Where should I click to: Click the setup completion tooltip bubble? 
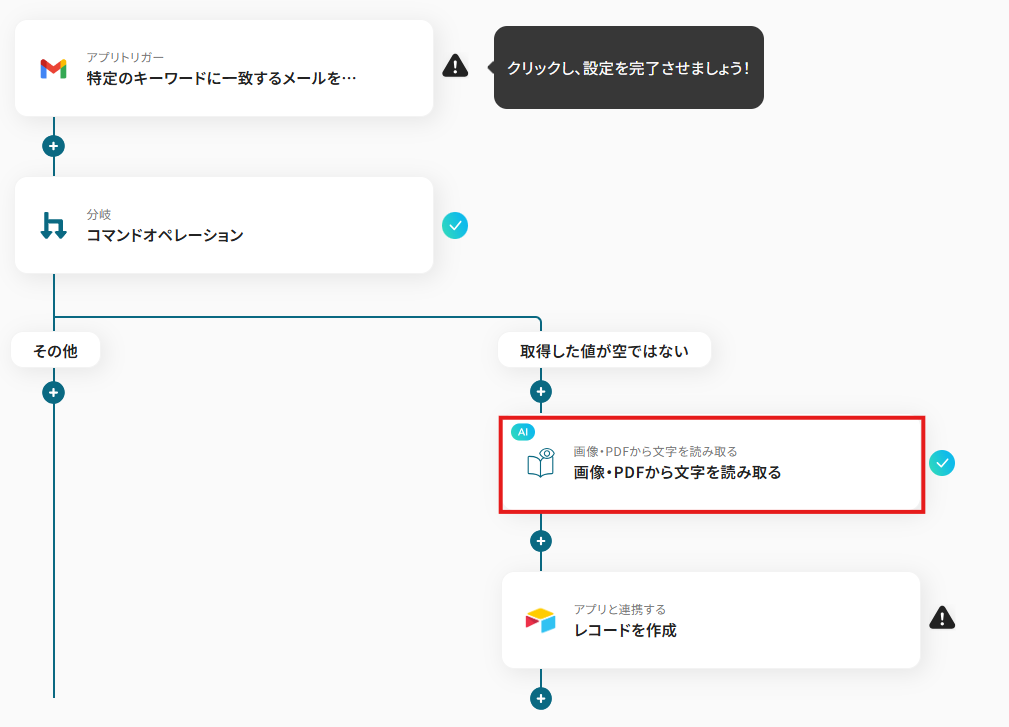coord(629,68)
